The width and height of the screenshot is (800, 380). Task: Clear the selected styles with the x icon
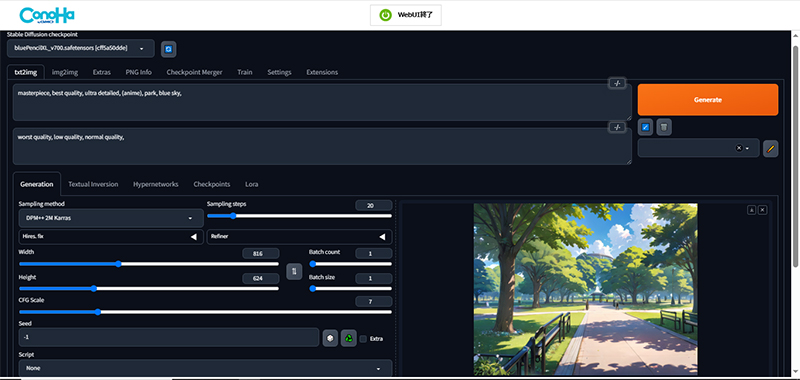738,148
